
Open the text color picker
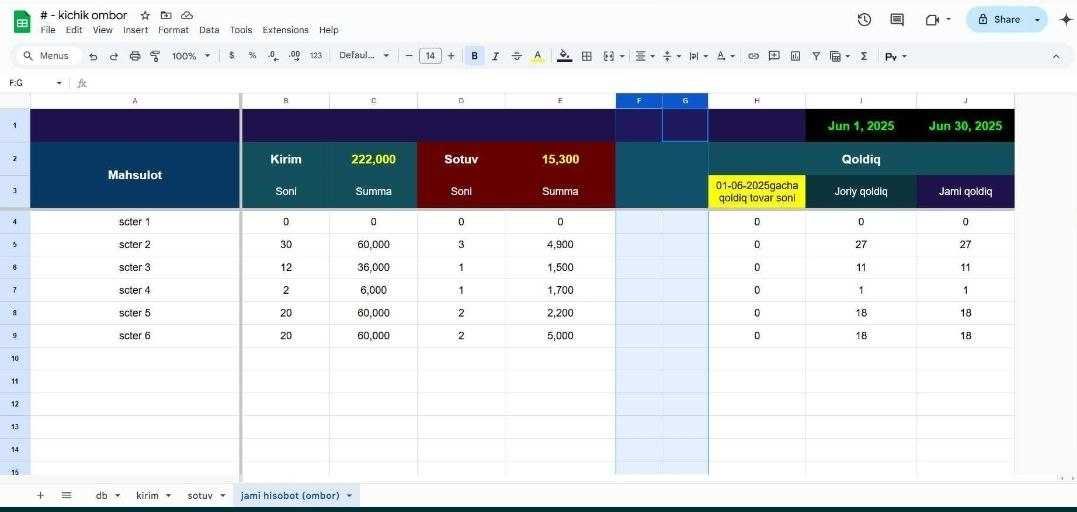(538, 56)
